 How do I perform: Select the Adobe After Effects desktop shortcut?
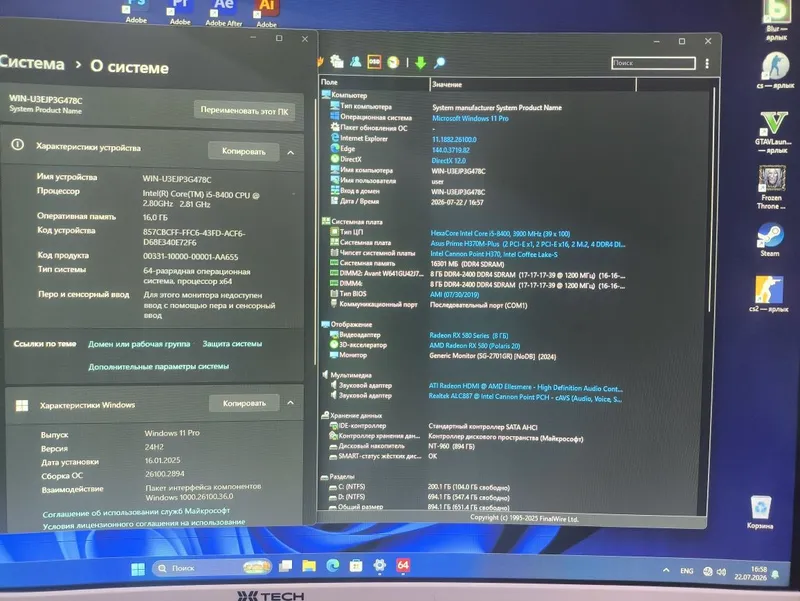click(223, 12)
